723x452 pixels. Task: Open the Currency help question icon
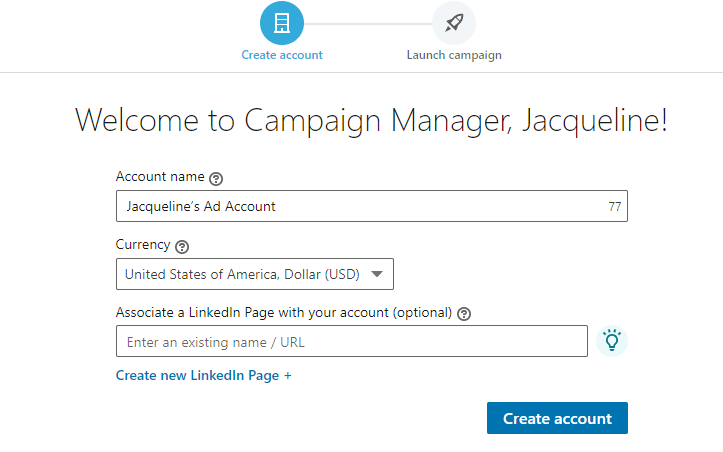pos(182,247)
